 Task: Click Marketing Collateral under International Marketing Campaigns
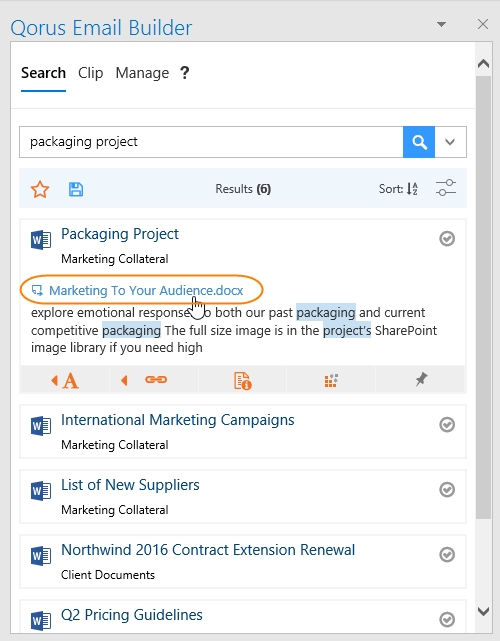pos(115,445)
